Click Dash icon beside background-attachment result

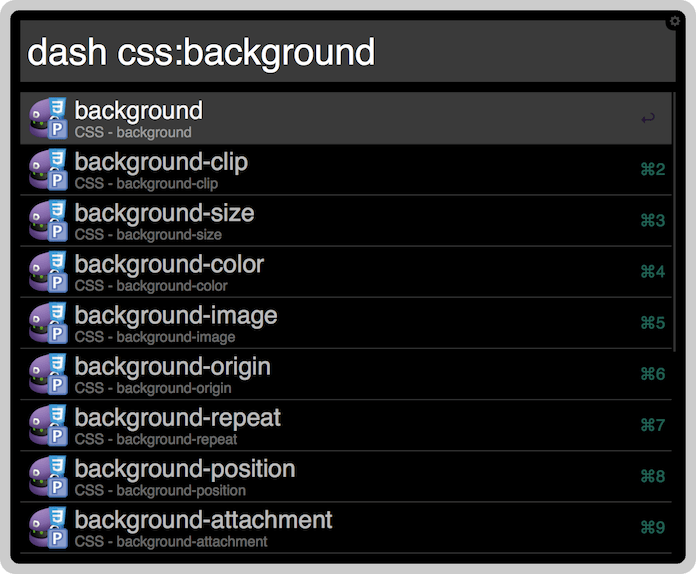(48, 527)
